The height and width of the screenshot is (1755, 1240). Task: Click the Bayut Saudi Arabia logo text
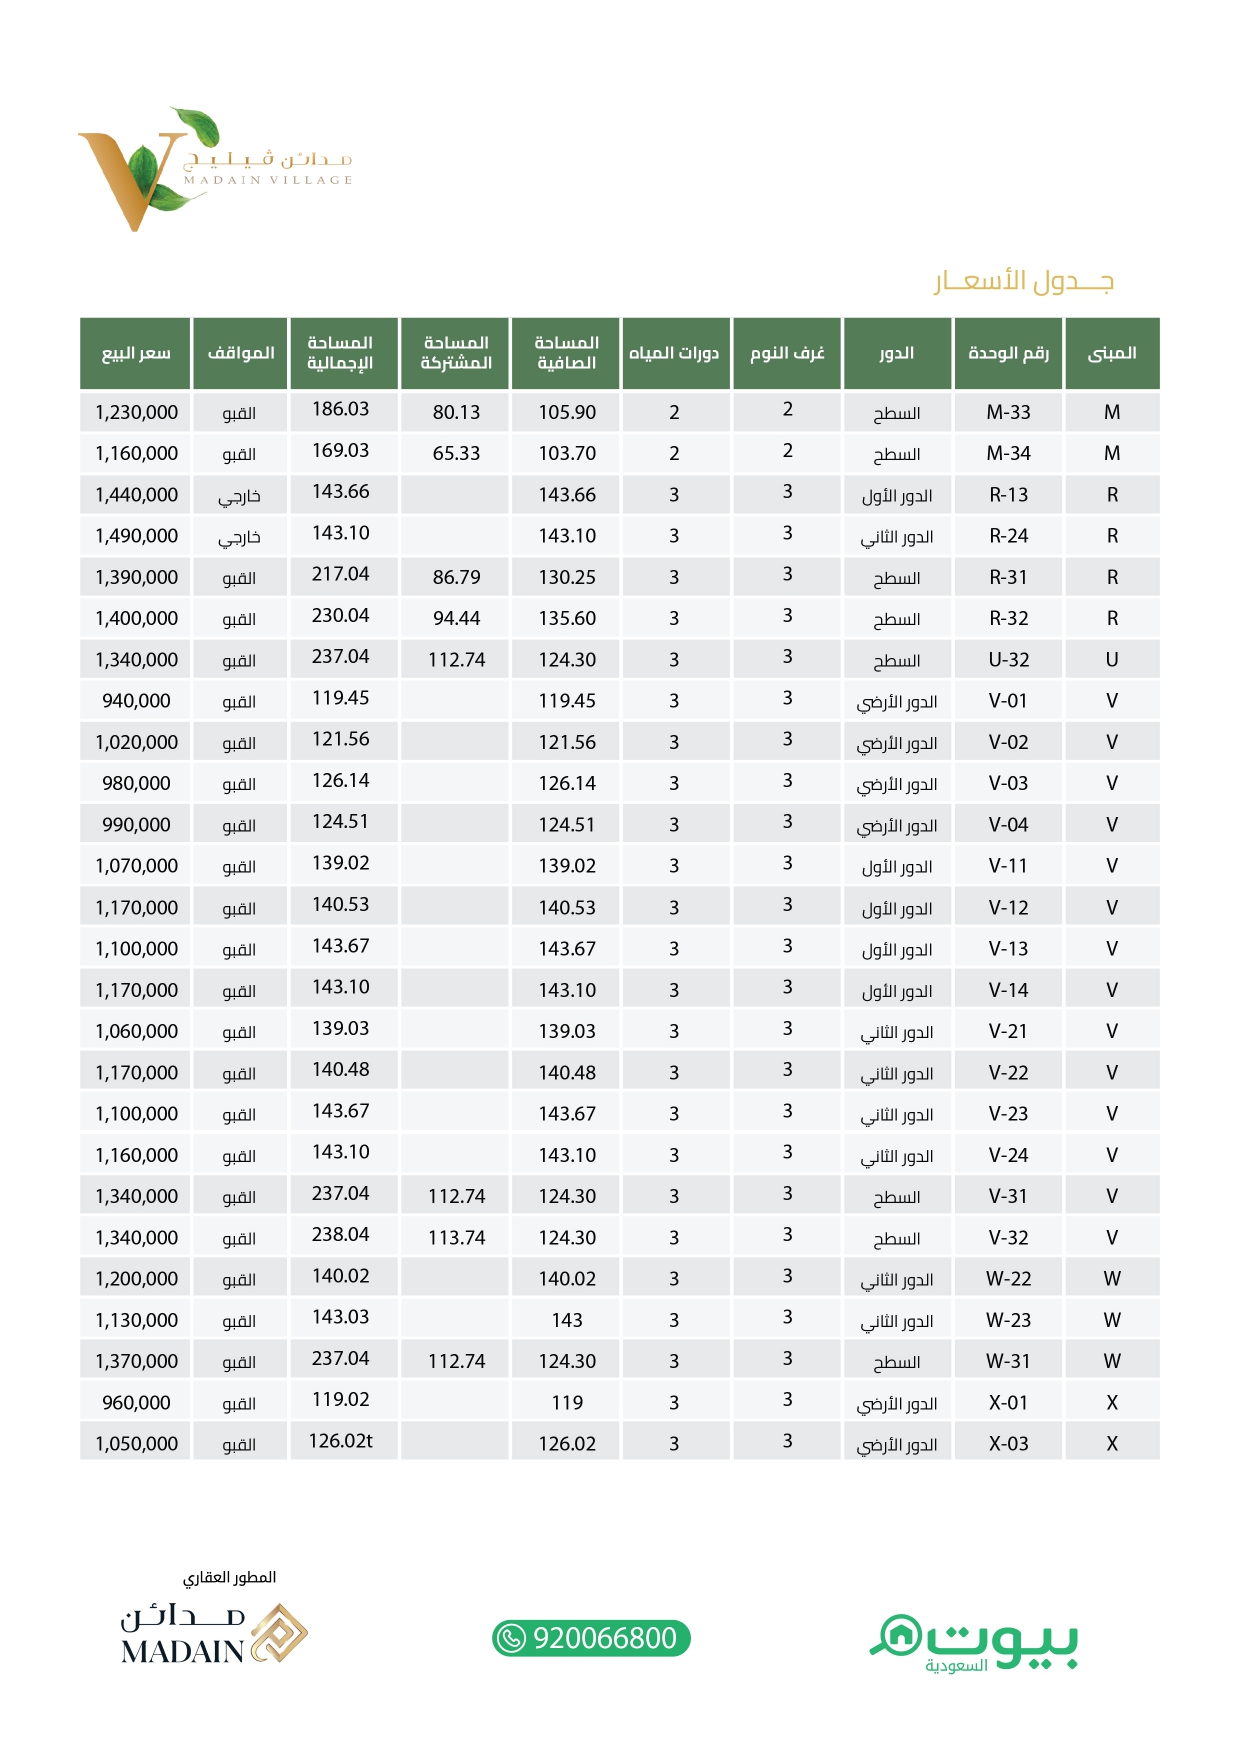[x=1002, y=1641]
